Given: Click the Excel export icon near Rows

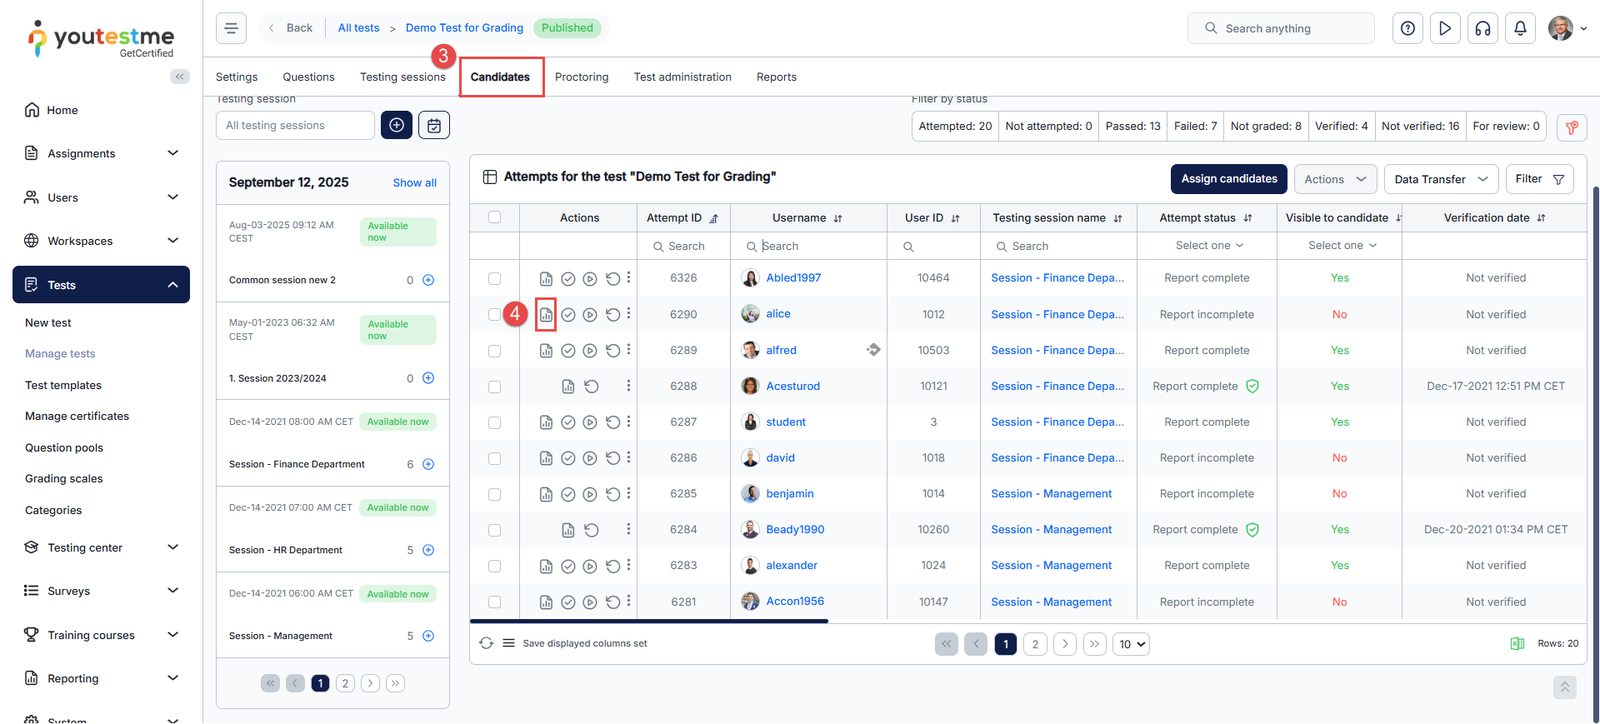Looking at the screenshot, I should tap(1517, 644).
